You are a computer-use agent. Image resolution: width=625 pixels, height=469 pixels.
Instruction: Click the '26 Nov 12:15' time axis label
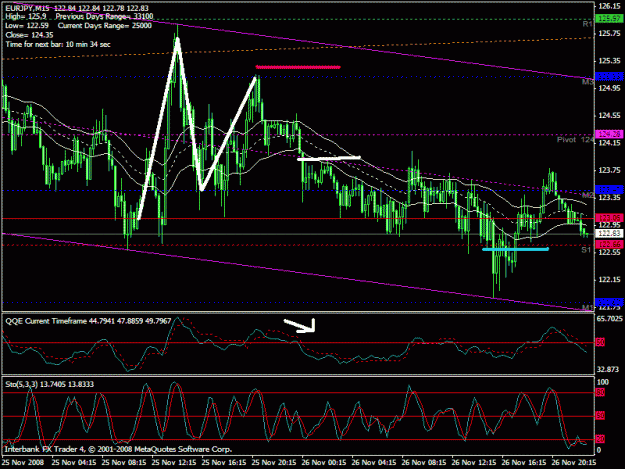pyautogui.click(x=474, y=463)
